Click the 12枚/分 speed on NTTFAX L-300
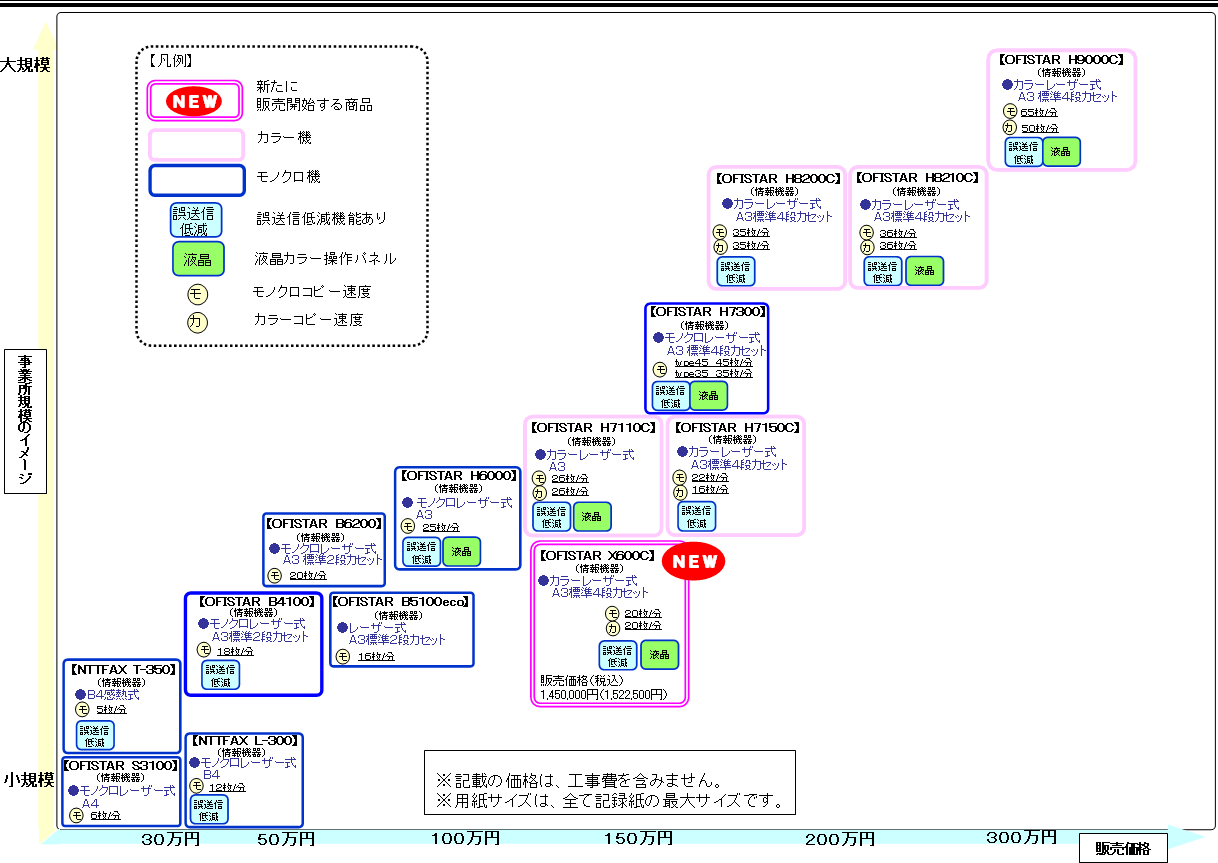Screen dimensions: 1218x863 [227, 788]
